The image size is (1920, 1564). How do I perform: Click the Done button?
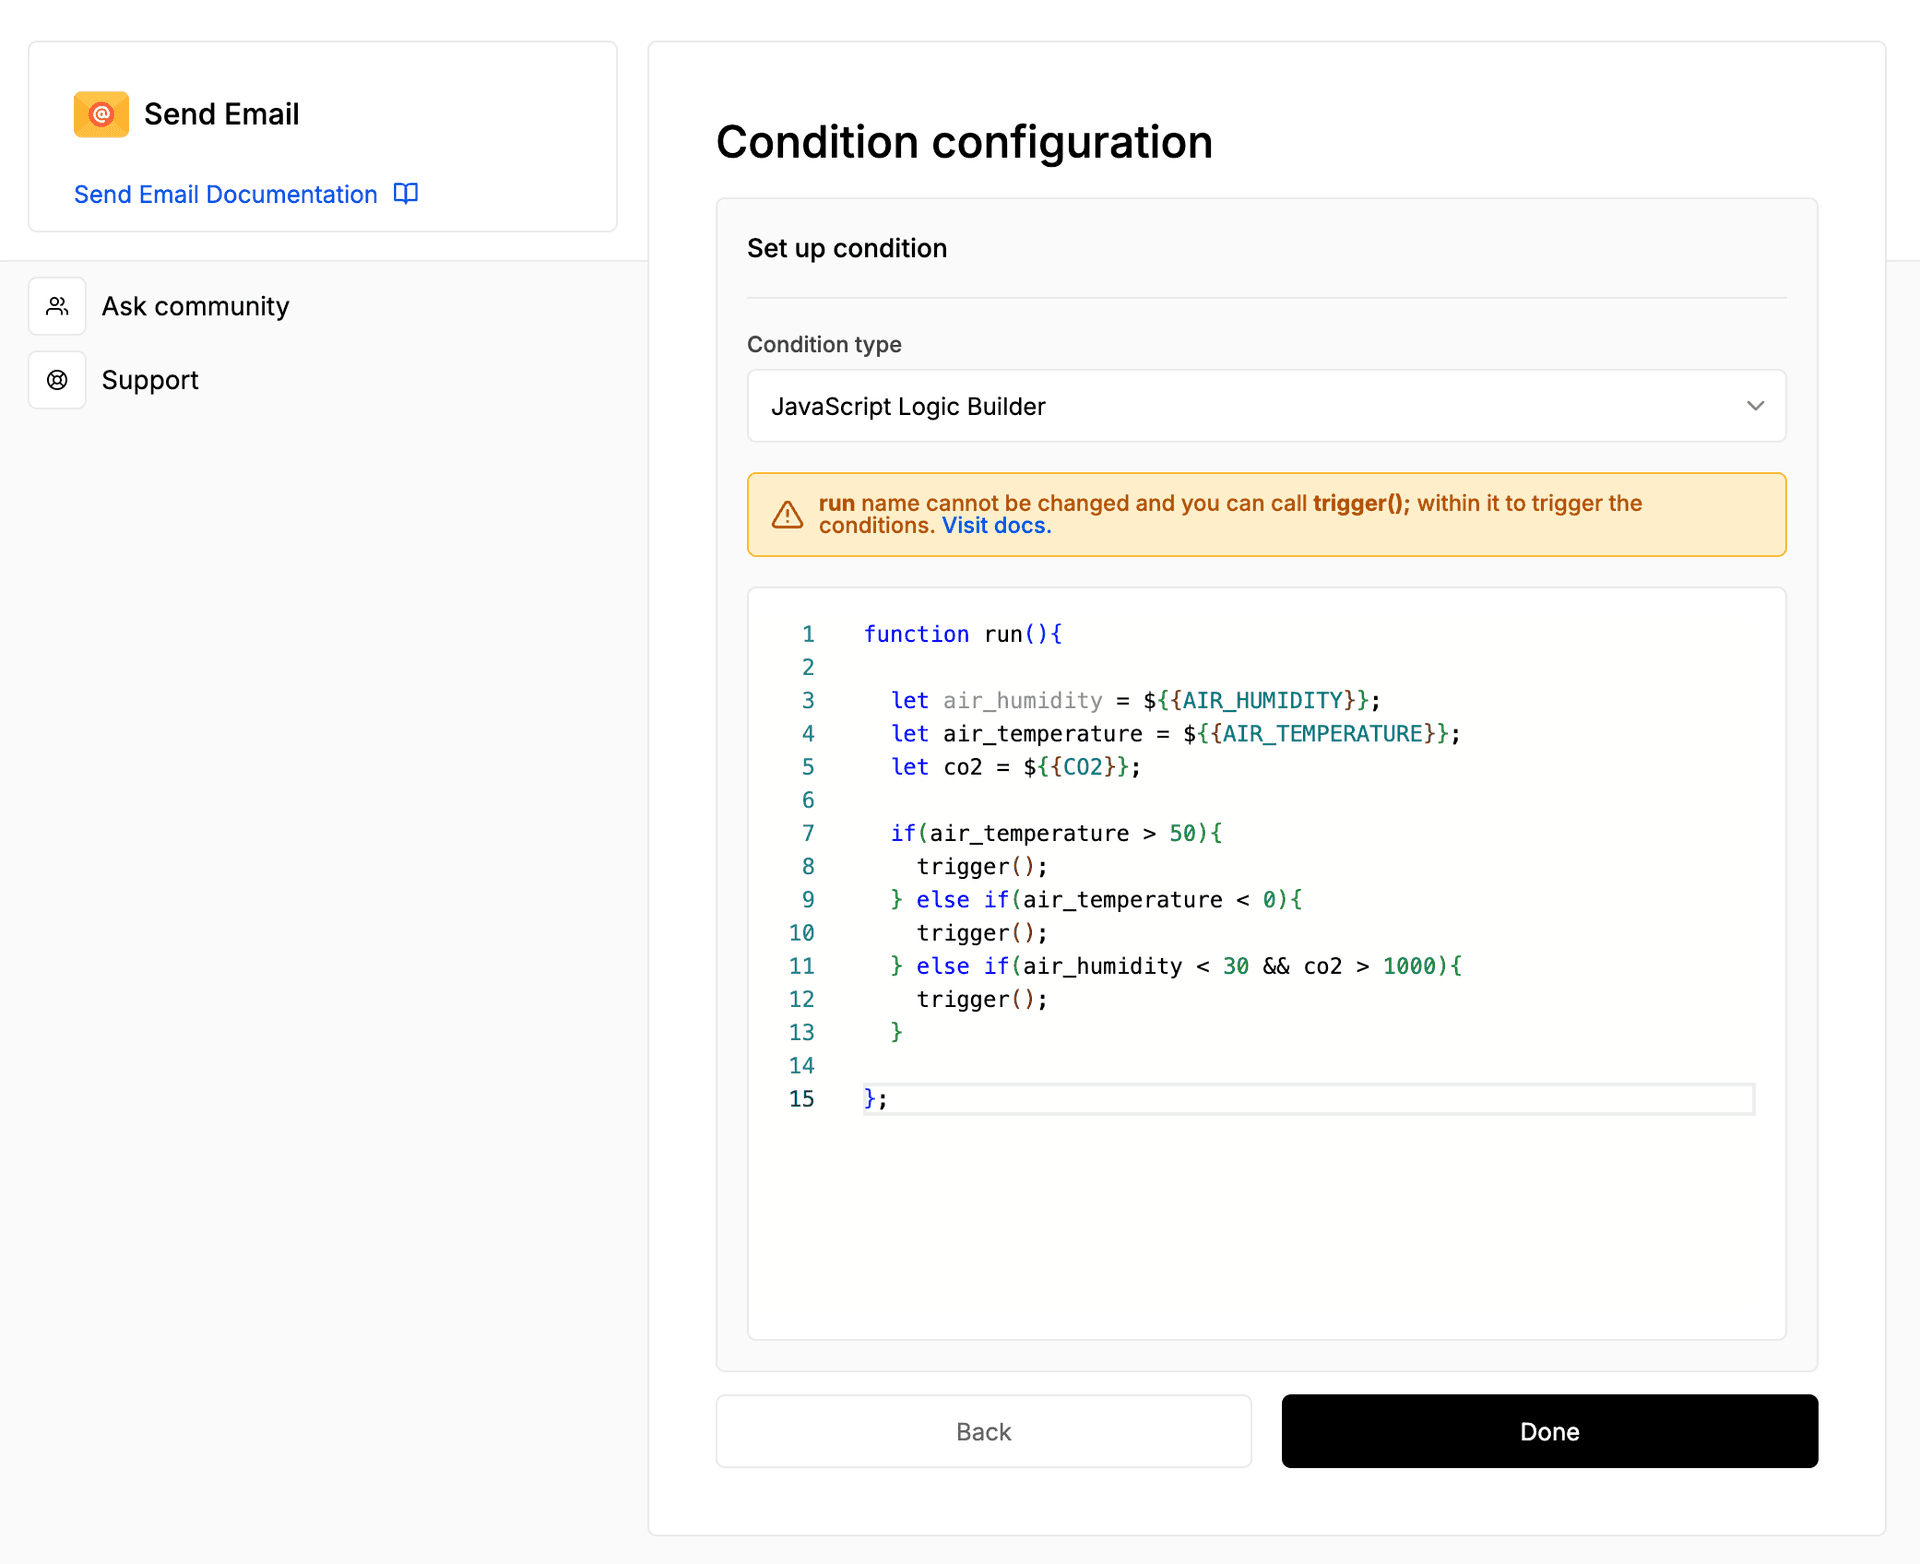coord(1549,1431)
